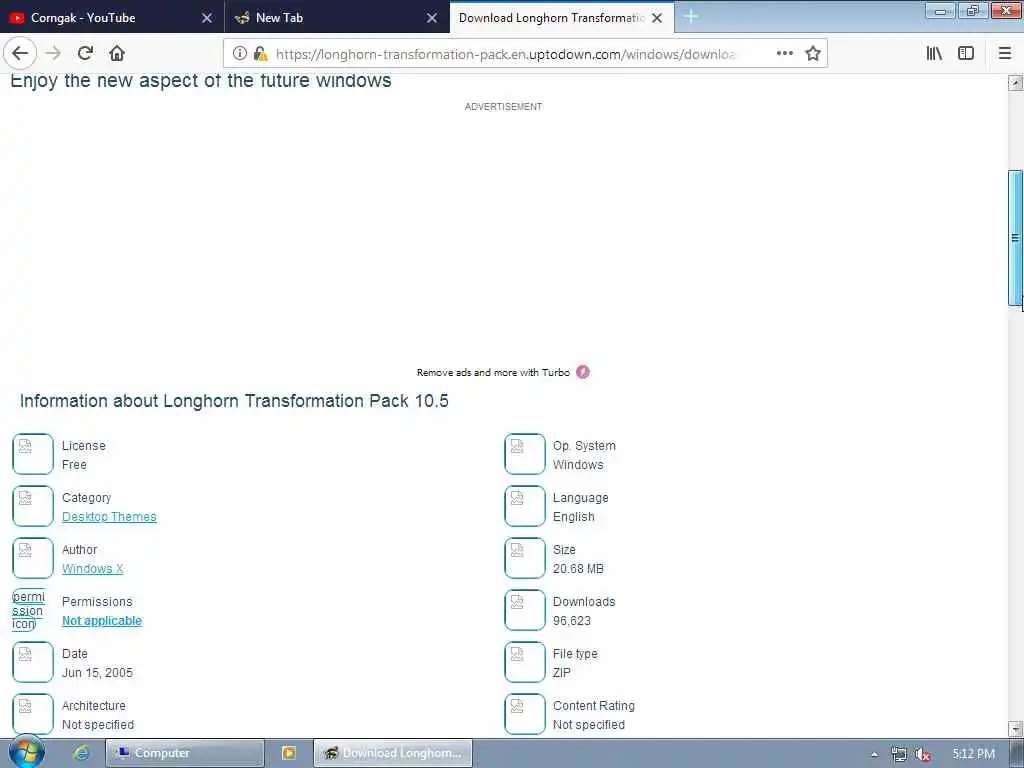Image resolution: width=1024 pixels, height=768 pixels.
Task: Close the New Tab tab
Action: [x=432, y=18]
